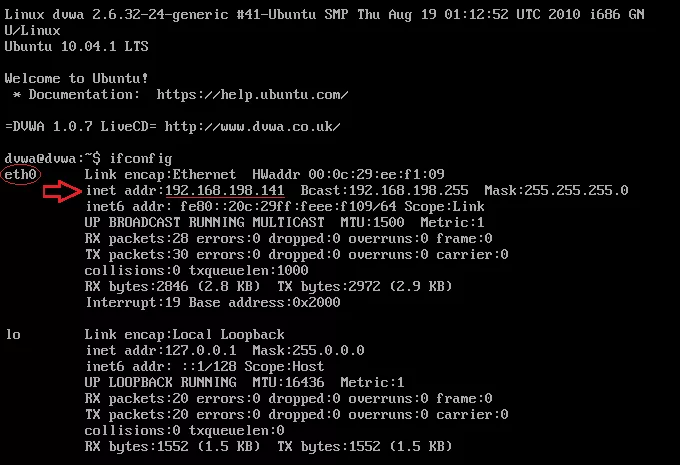Click the Ubuntu 10.04.1 LTS line

pos(76,46)
